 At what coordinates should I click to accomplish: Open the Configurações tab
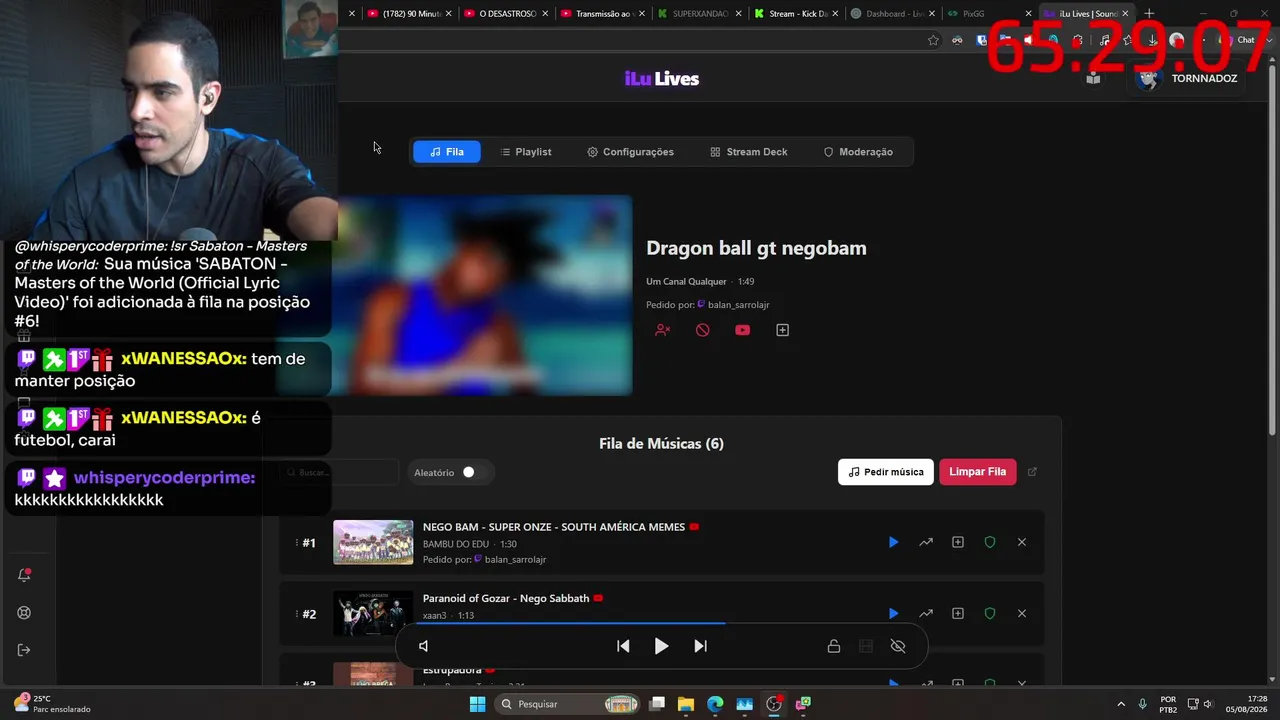pos(630,152)
